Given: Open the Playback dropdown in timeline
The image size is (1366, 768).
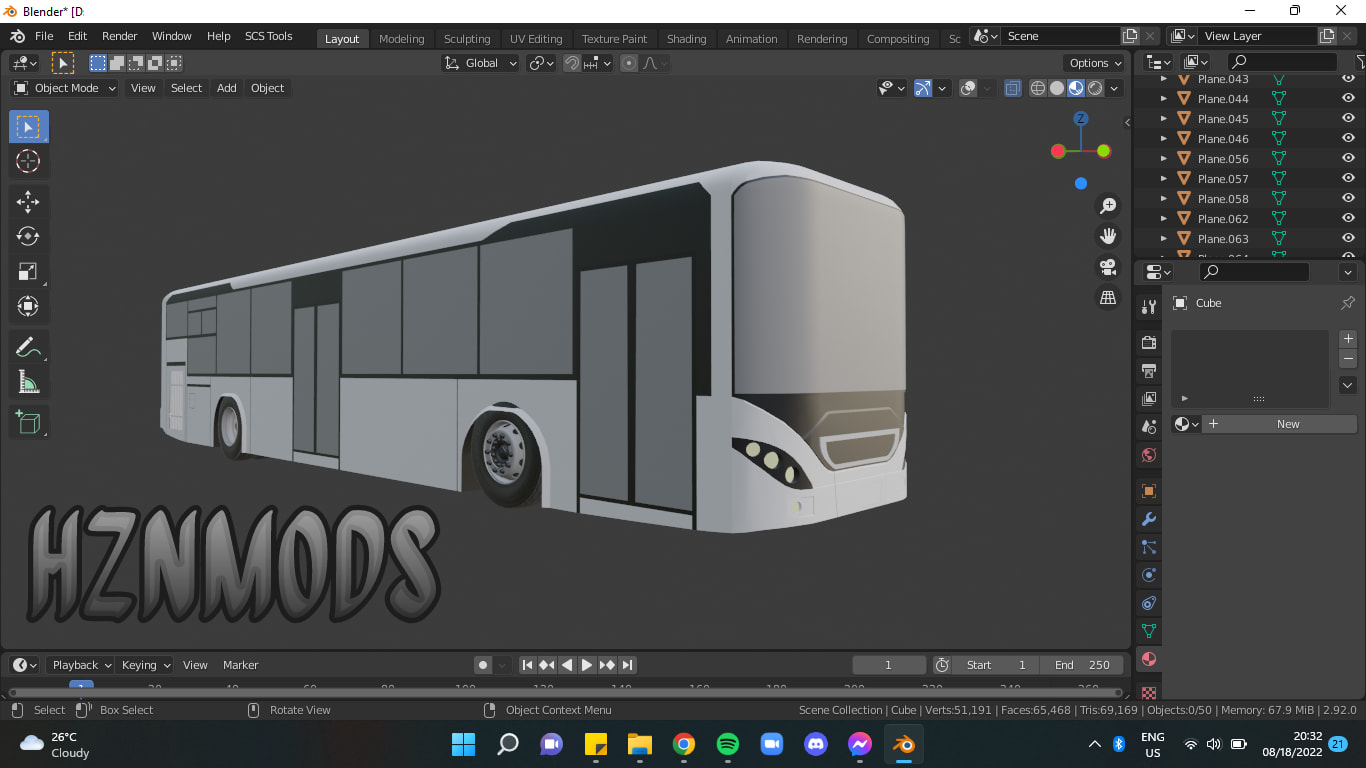Looking at the screenshot, I should [80, 665].
